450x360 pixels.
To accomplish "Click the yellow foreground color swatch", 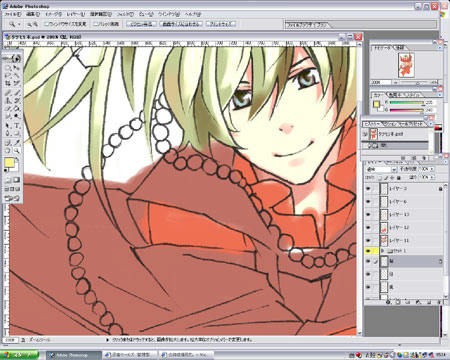I will point(9,163).
